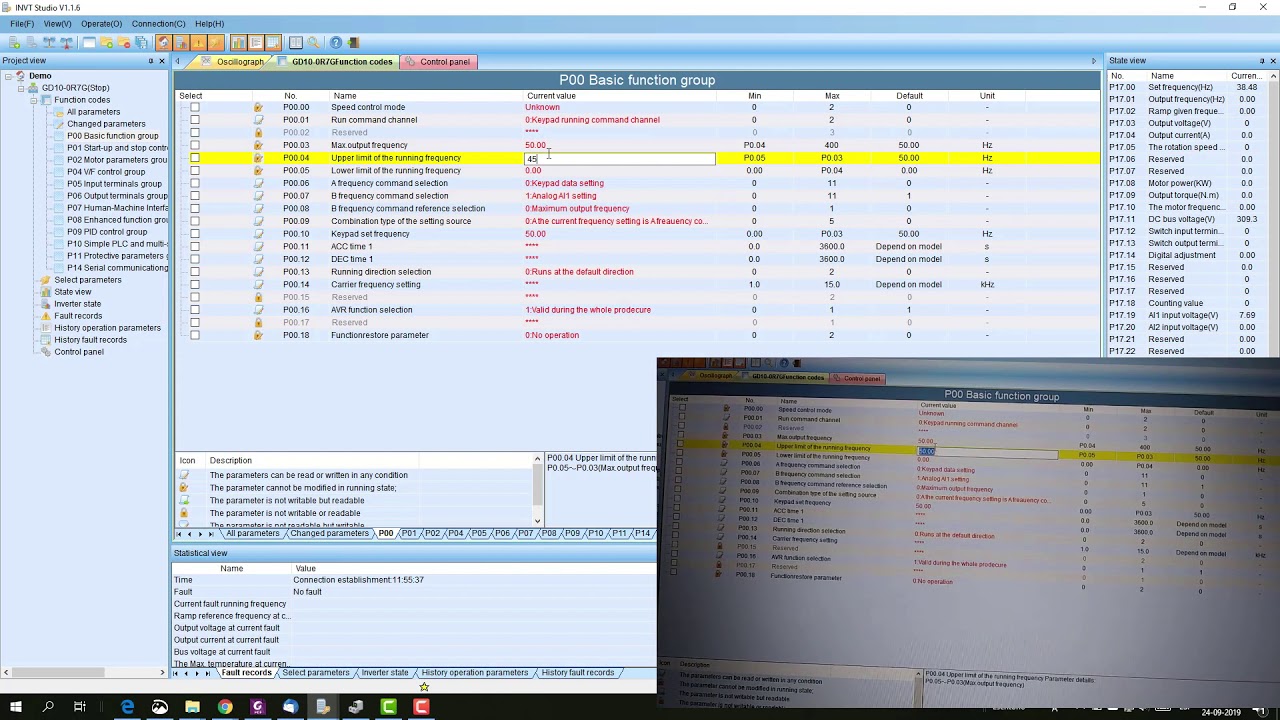Screen dimensions: 1280x720
Task: Tick the checkbox for P00.01 Run command channel
Action: 195,120
